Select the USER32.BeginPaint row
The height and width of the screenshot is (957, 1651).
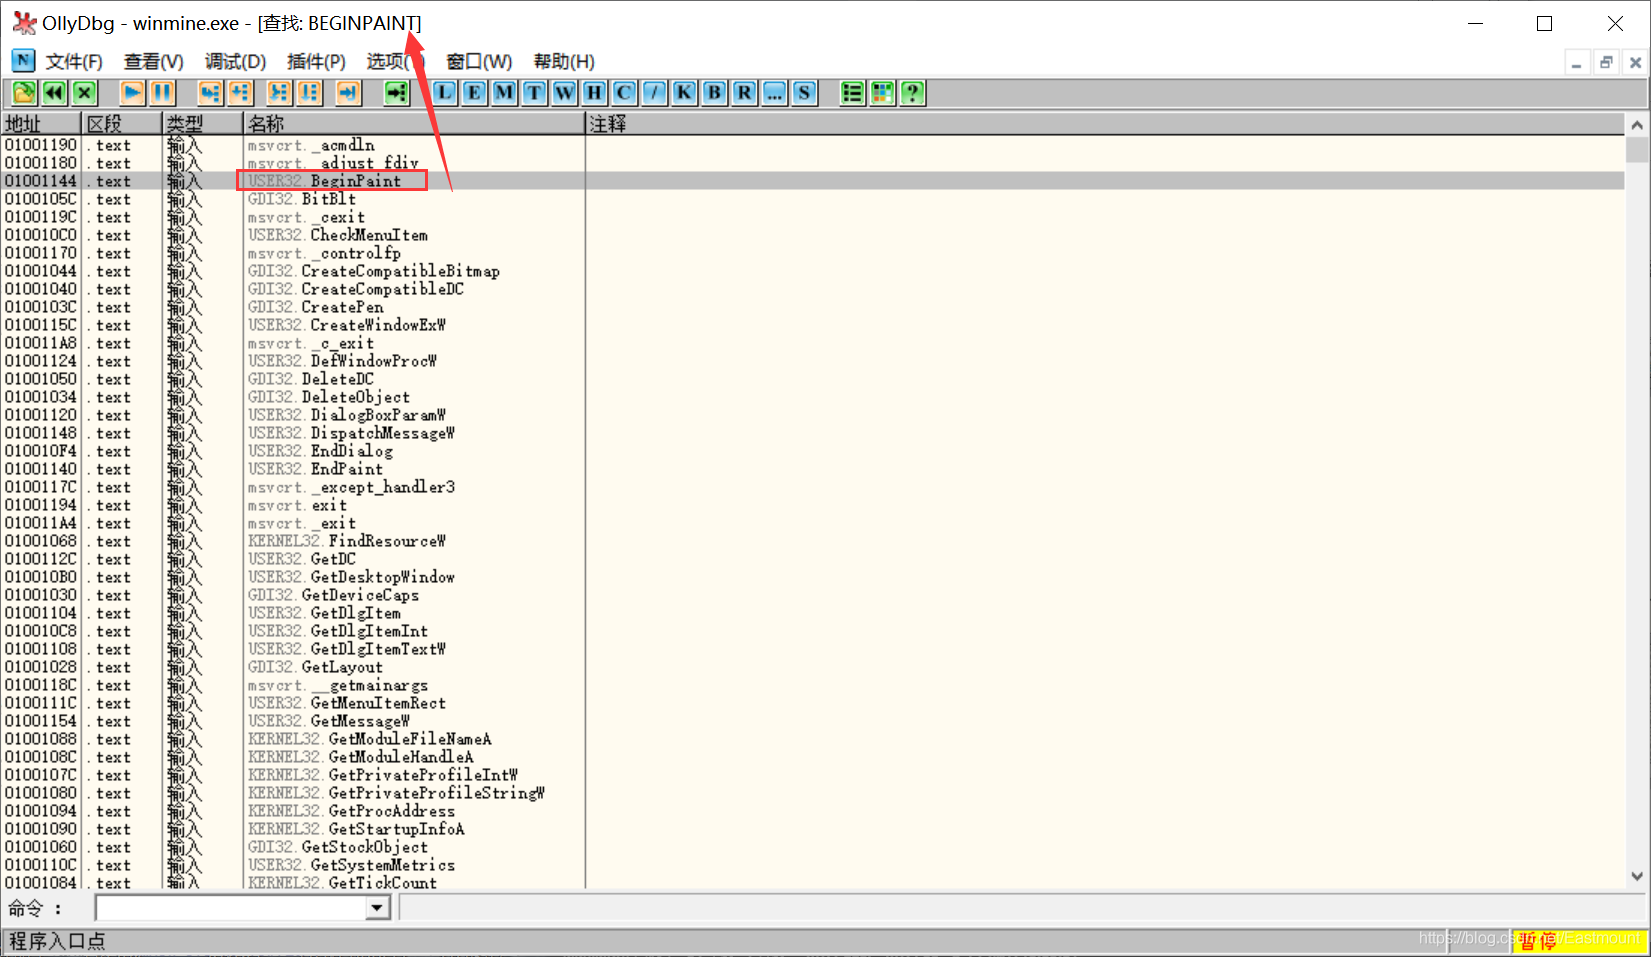tap(812, 181)
